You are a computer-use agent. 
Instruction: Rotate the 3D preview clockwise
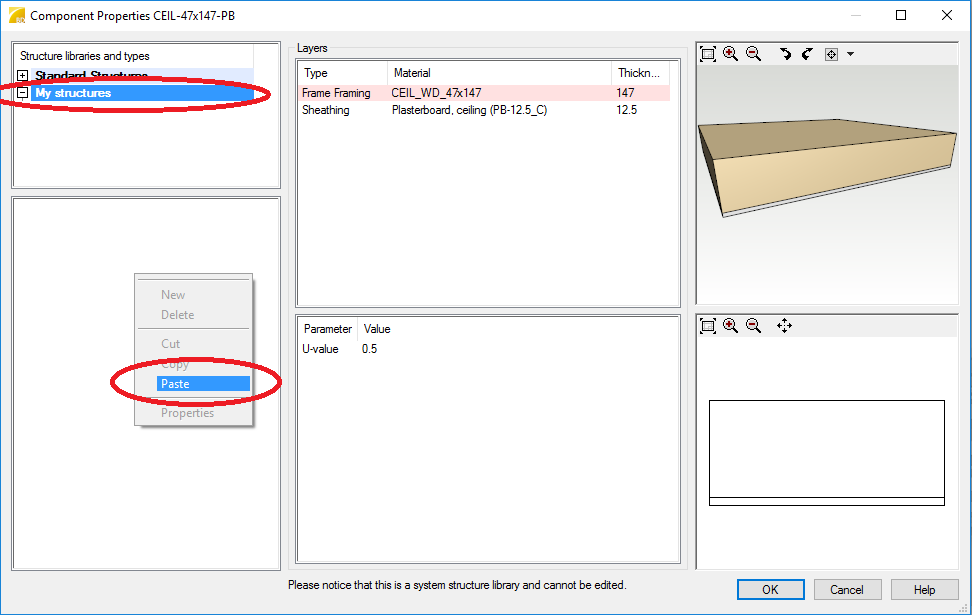click(x=807, y=54)
